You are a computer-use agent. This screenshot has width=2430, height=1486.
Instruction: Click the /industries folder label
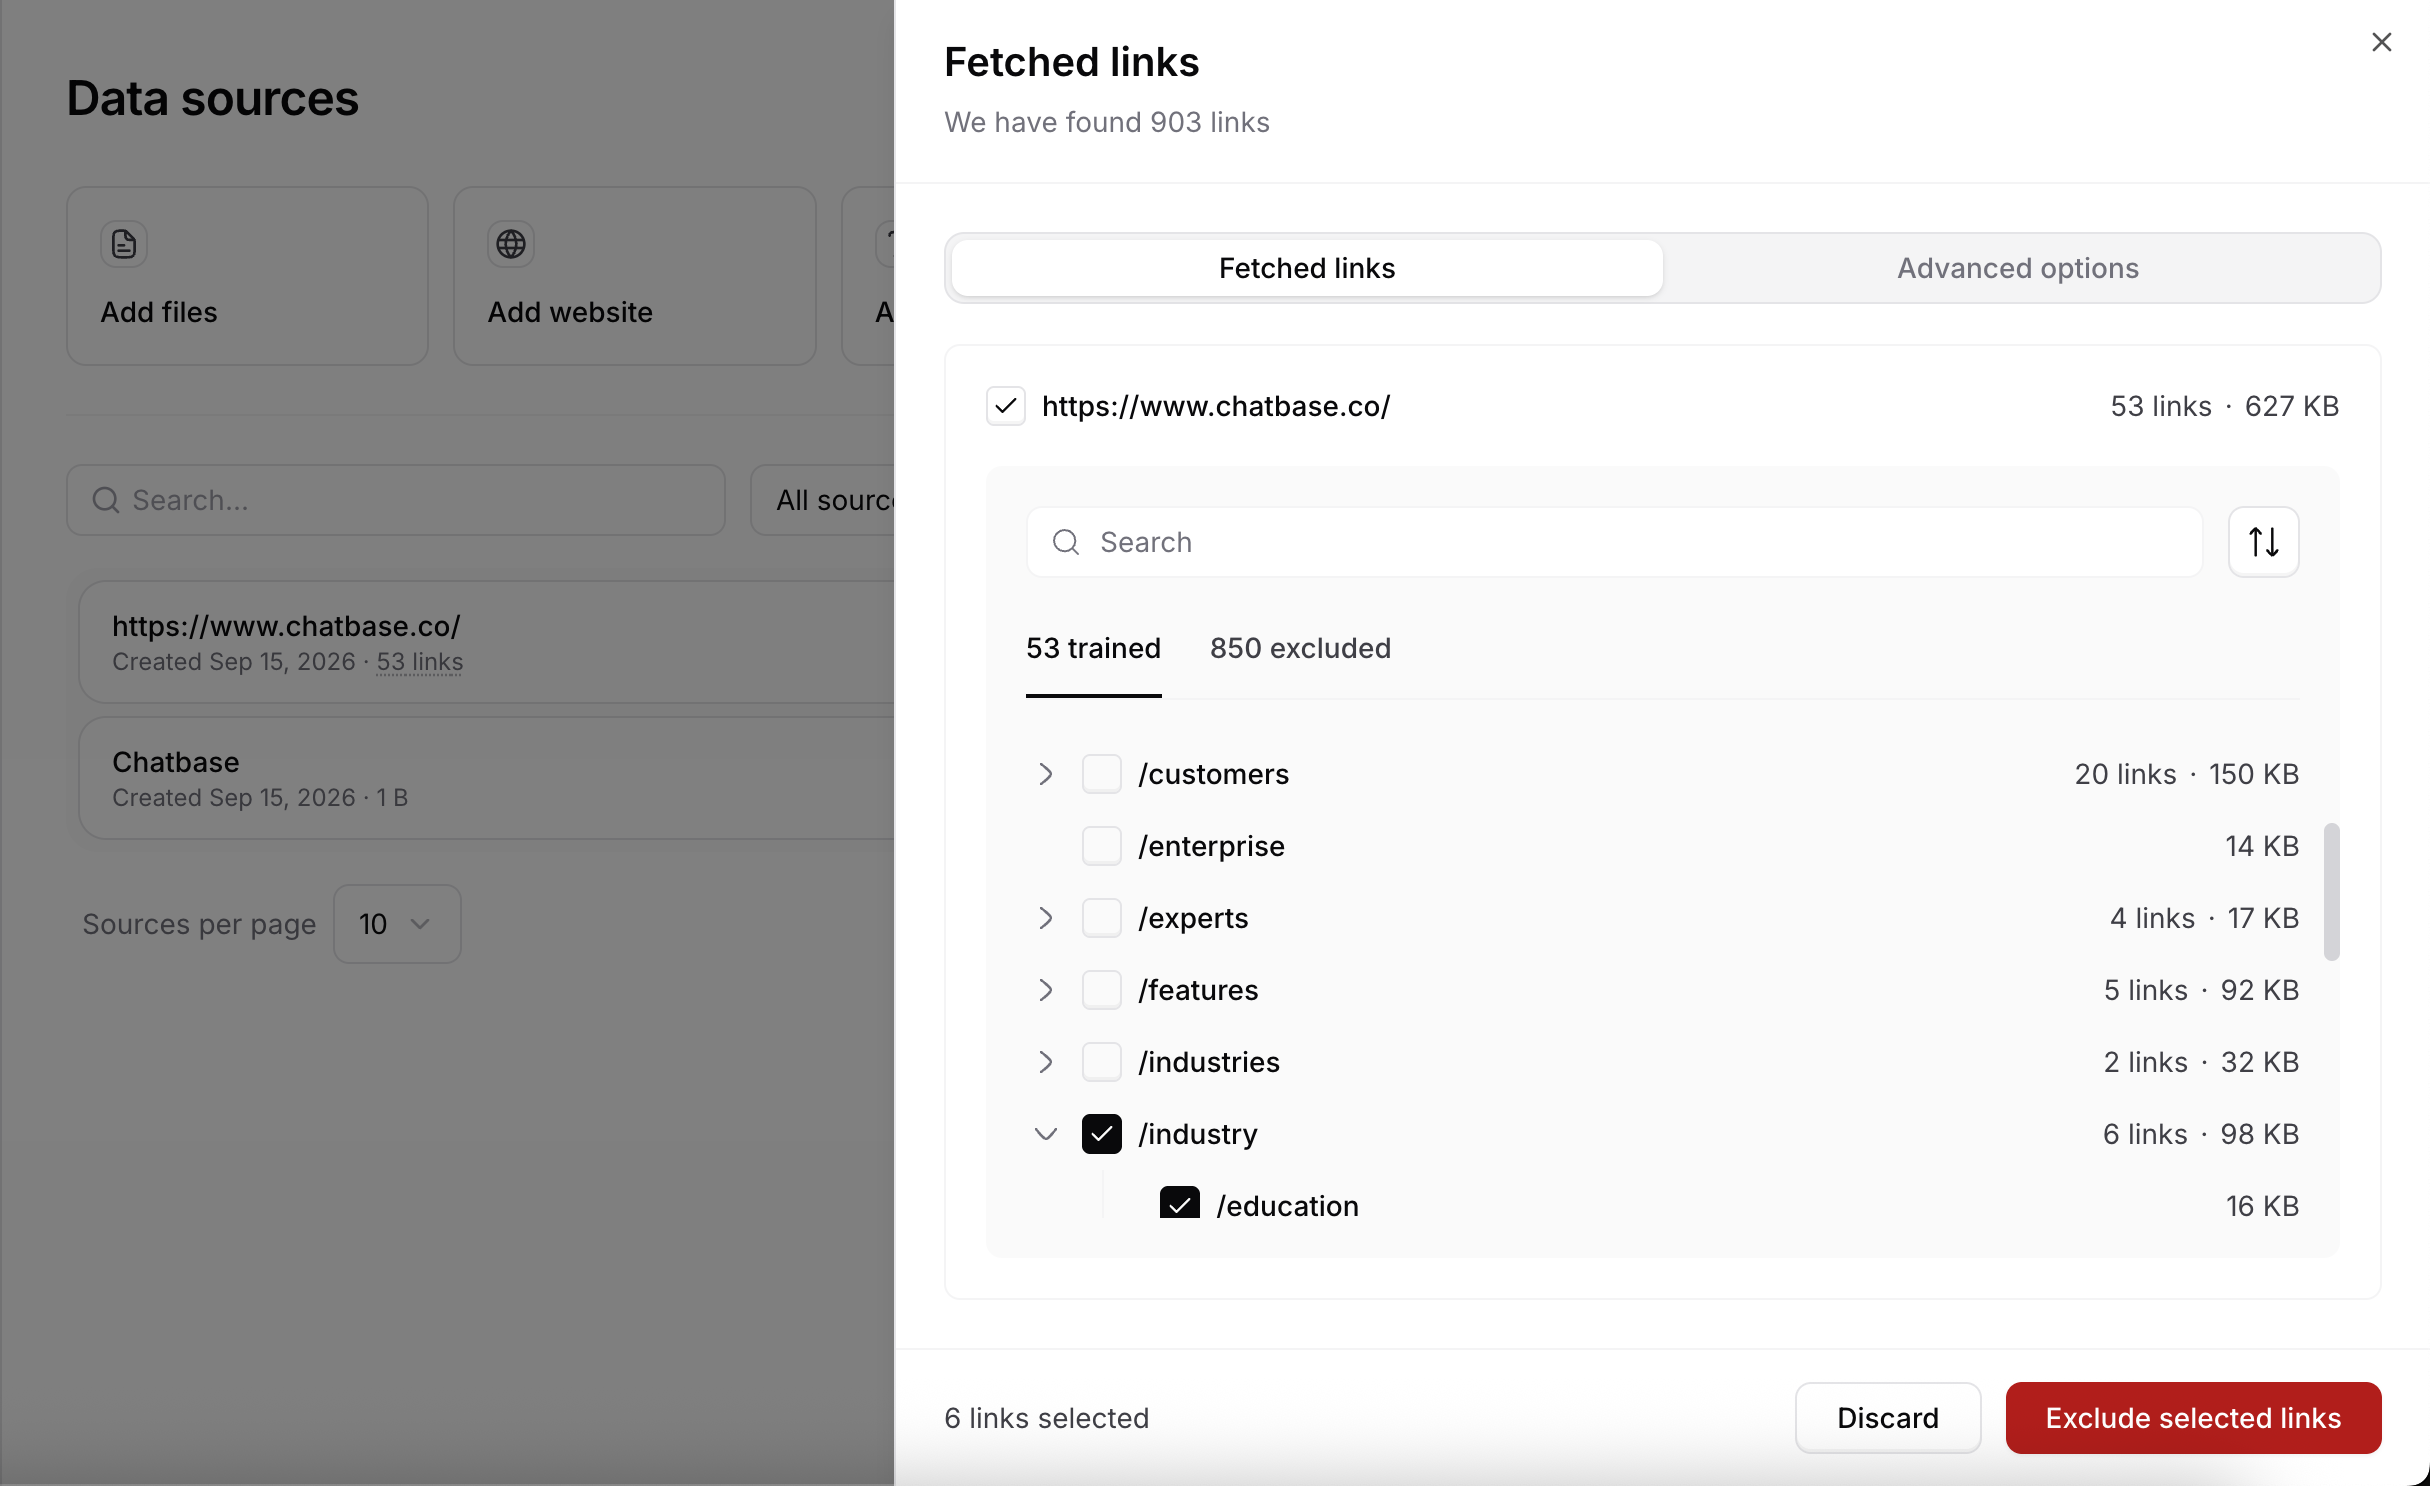[x=1208, y=1062]
